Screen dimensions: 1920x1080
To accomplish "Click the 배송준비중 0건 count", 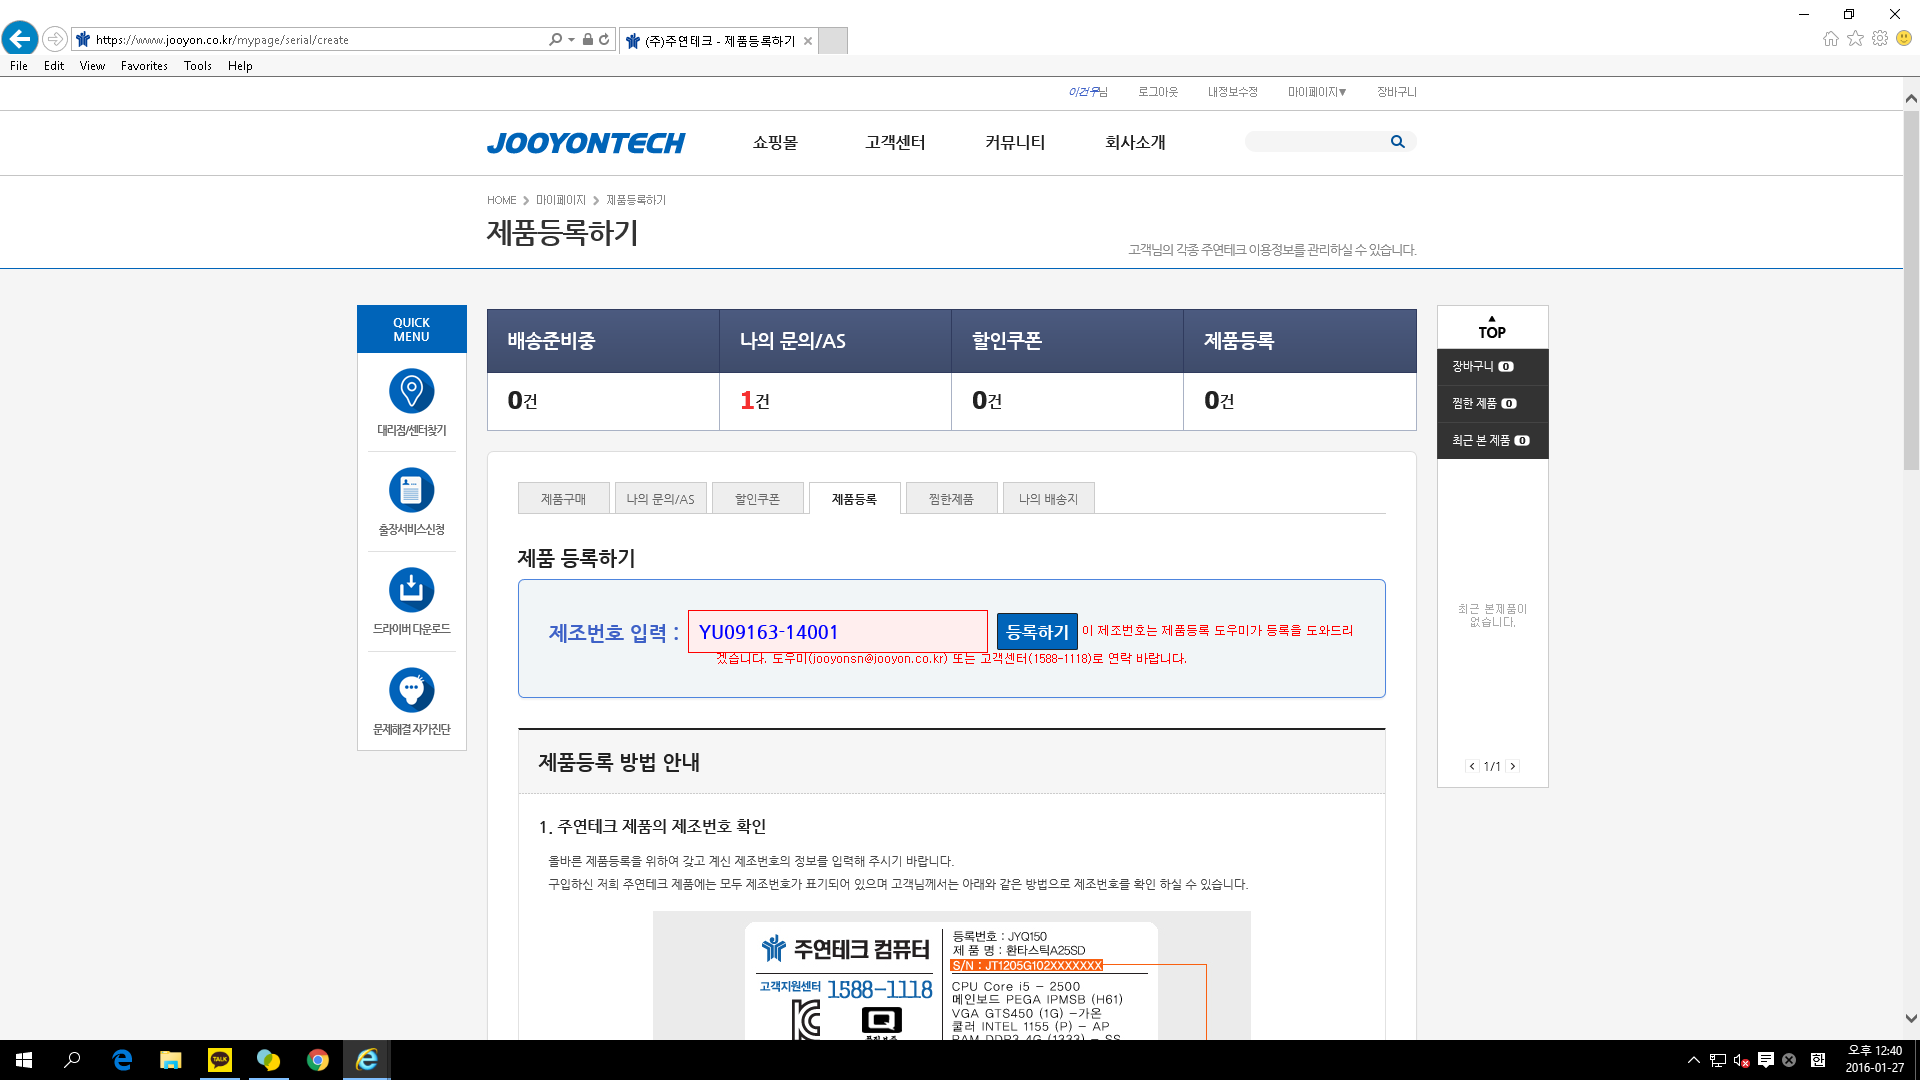I will [x=522, y=401].
